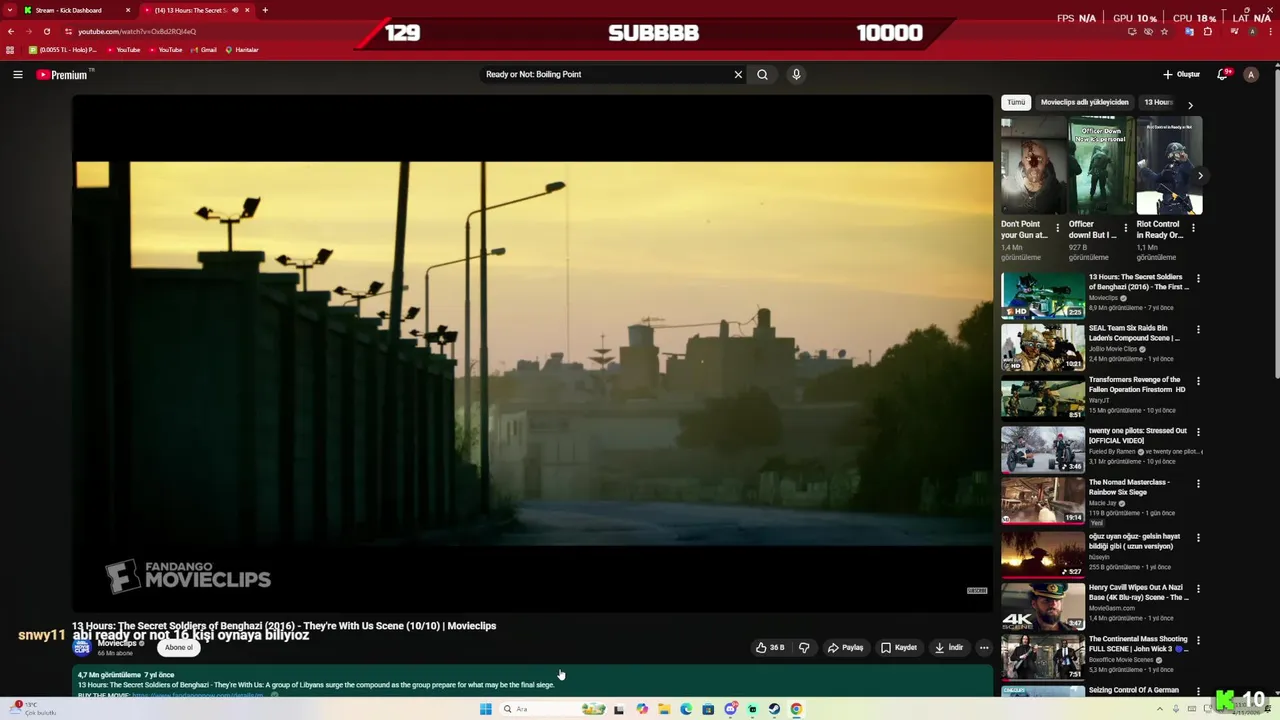Play twenty one pilots Stressed Out
Image resolution: width=1280 pixels, height=720 pixels.
click(x=1043, y=450)
